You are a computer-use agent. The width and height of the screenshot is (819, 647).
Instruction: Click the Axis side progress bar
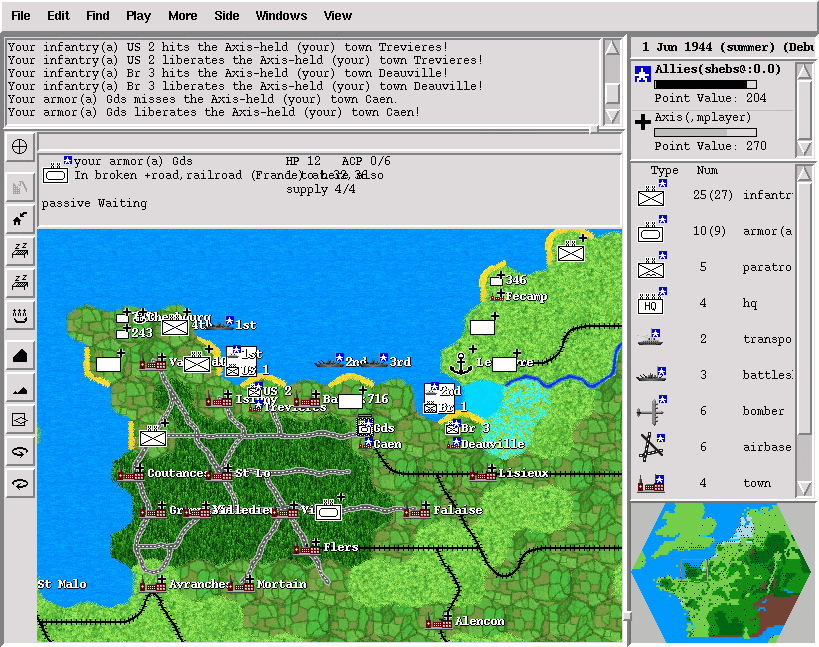pyautogui.click(x=705, y=133)
